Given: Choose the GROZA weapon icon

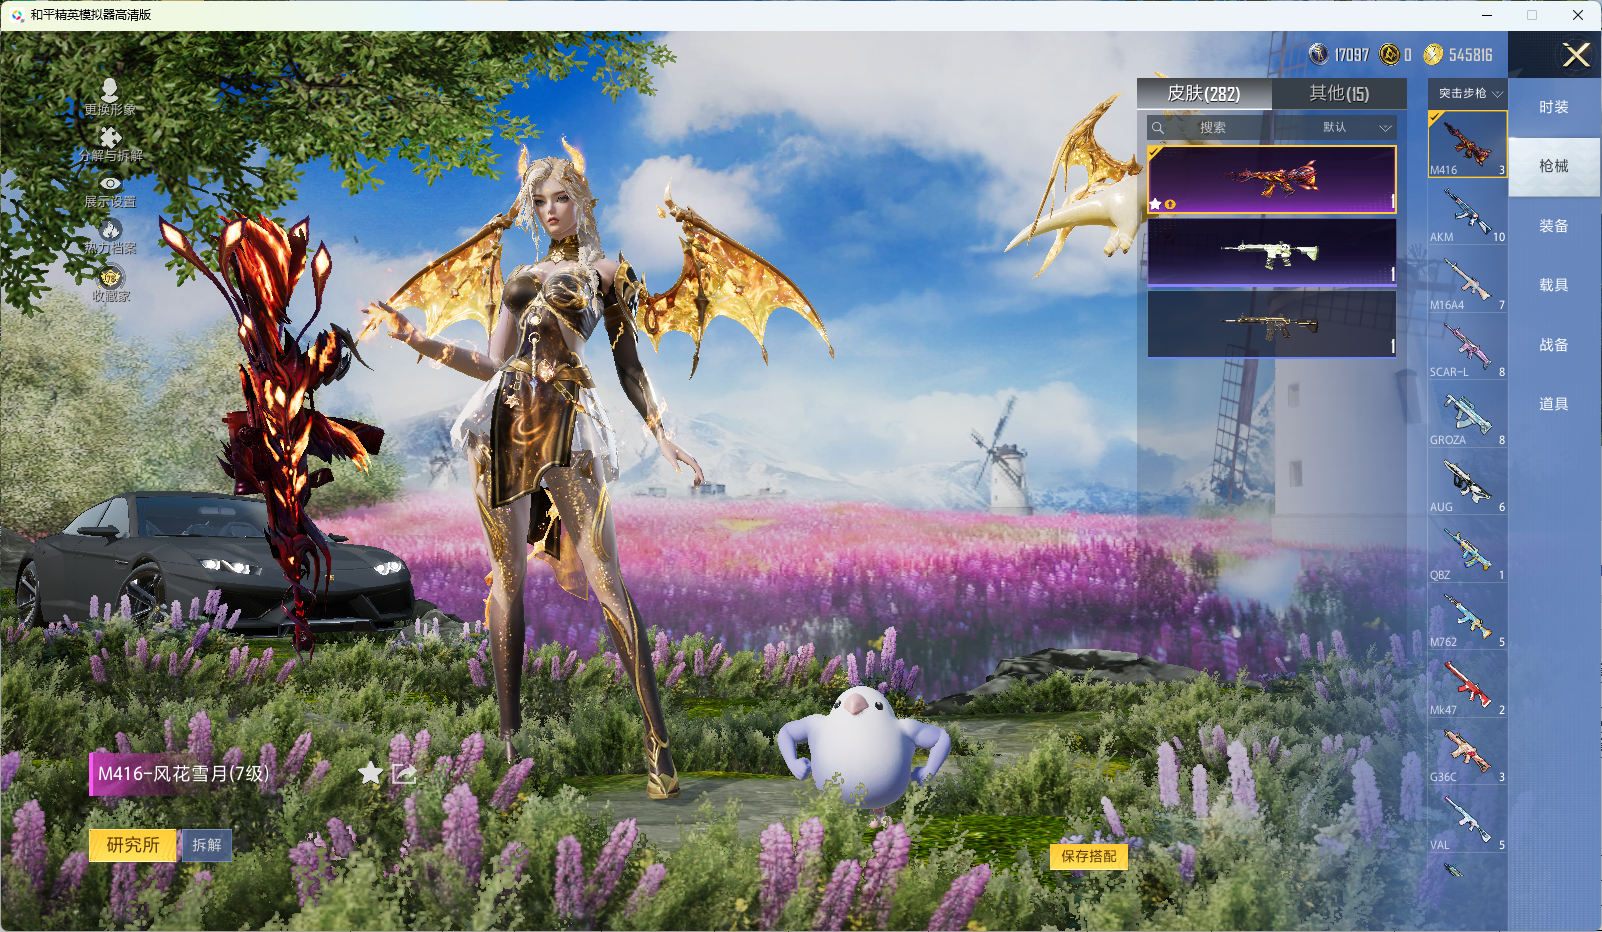Looking at the screenshot, I should click(1466, 415).
